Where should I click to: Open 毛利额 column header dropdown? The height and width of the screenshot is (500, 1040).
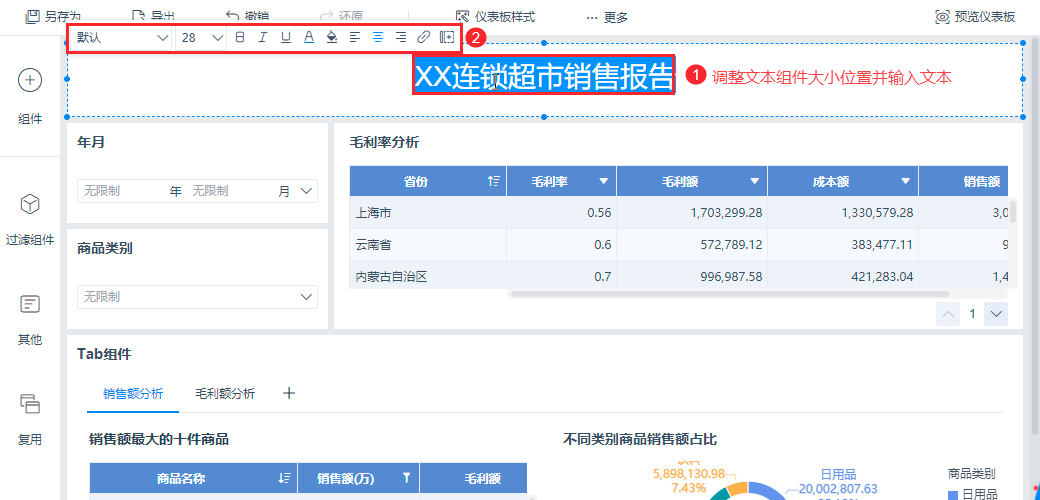click(x=754, y=181)
